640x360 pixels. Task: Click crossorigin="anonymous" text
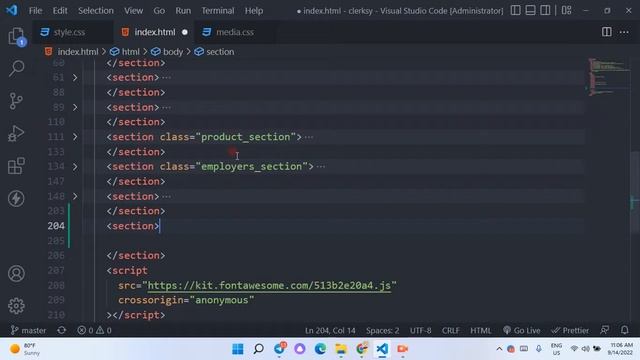186,300
